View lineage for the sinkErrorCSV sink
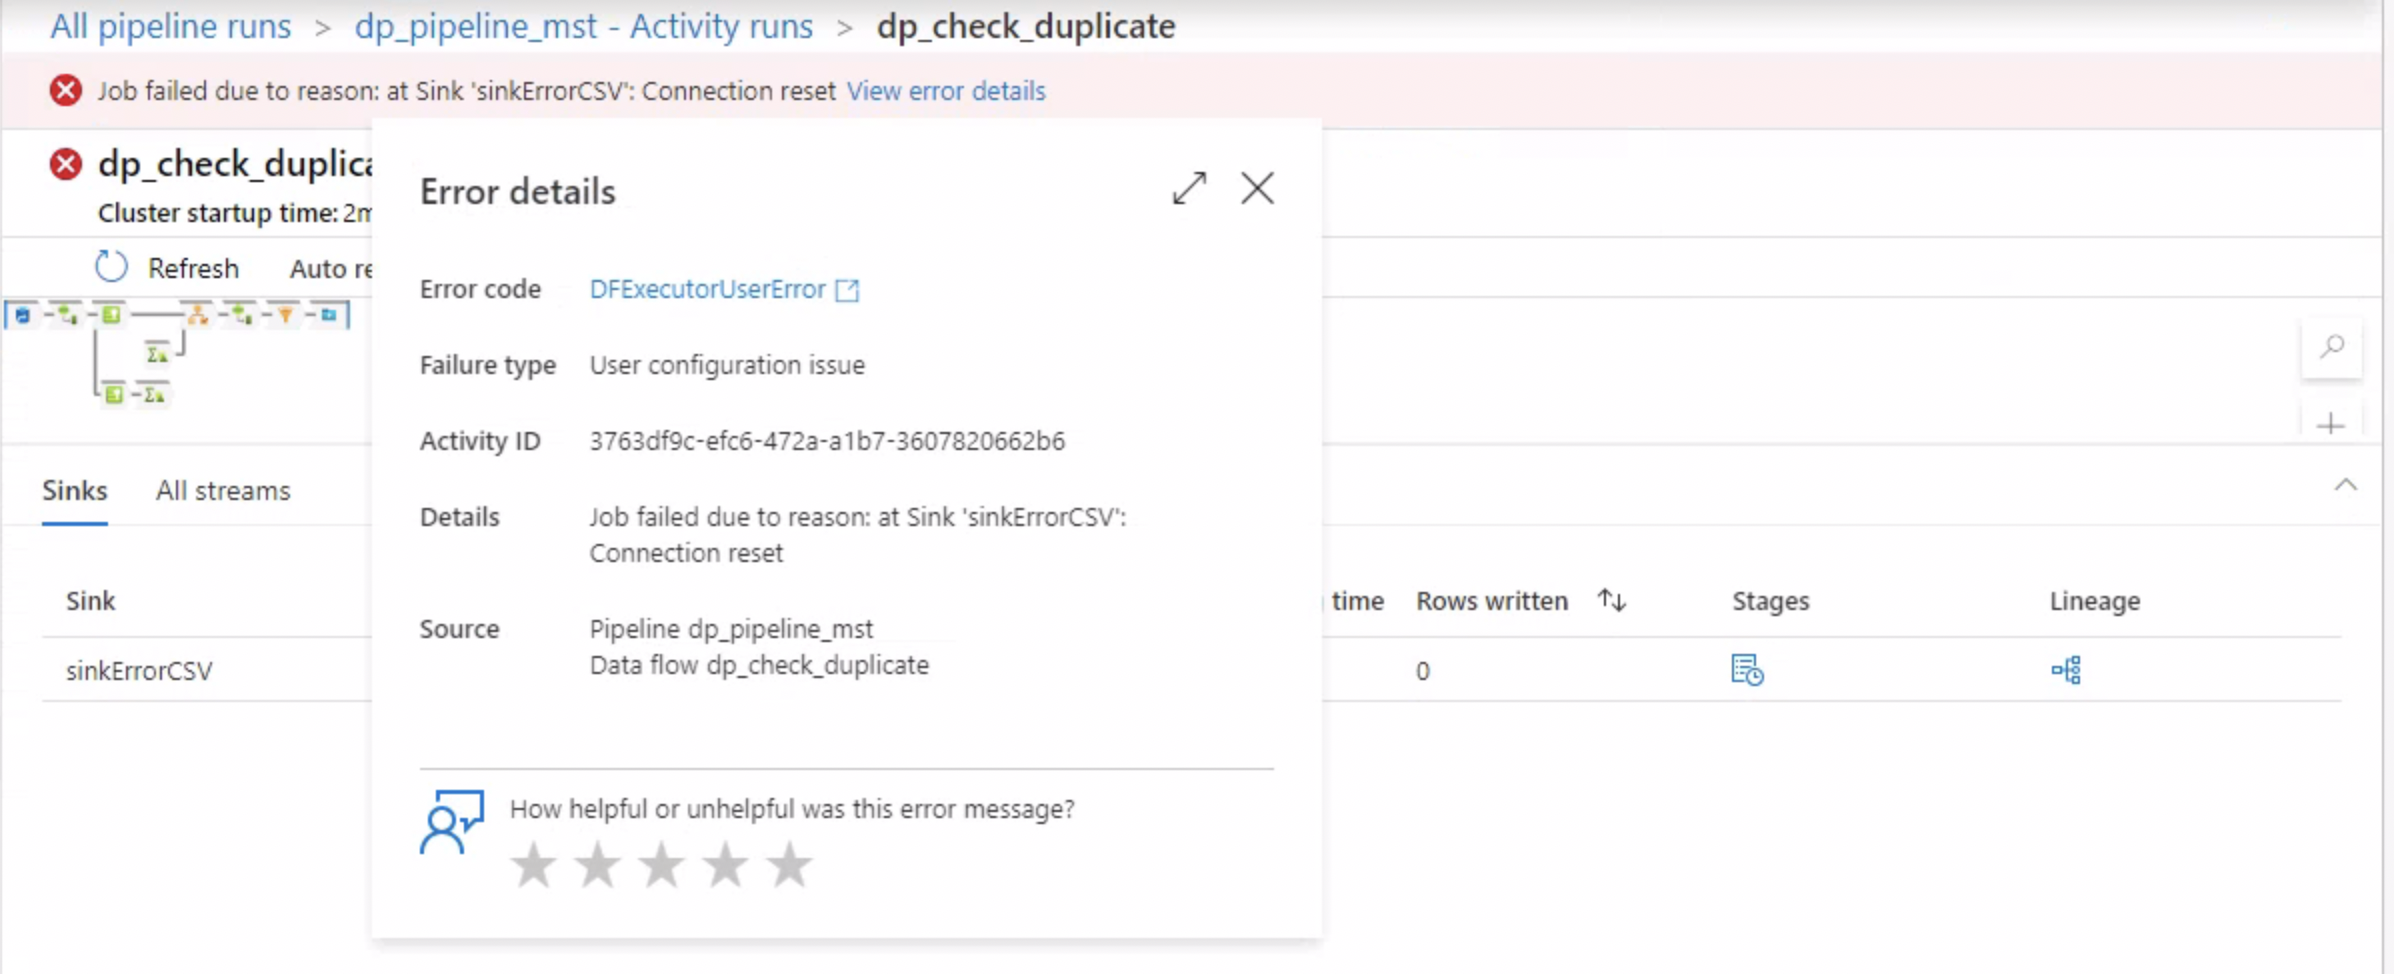The width and height of the screenshot is (2394, 974). pyautogui.click(x=2068, y=670)
